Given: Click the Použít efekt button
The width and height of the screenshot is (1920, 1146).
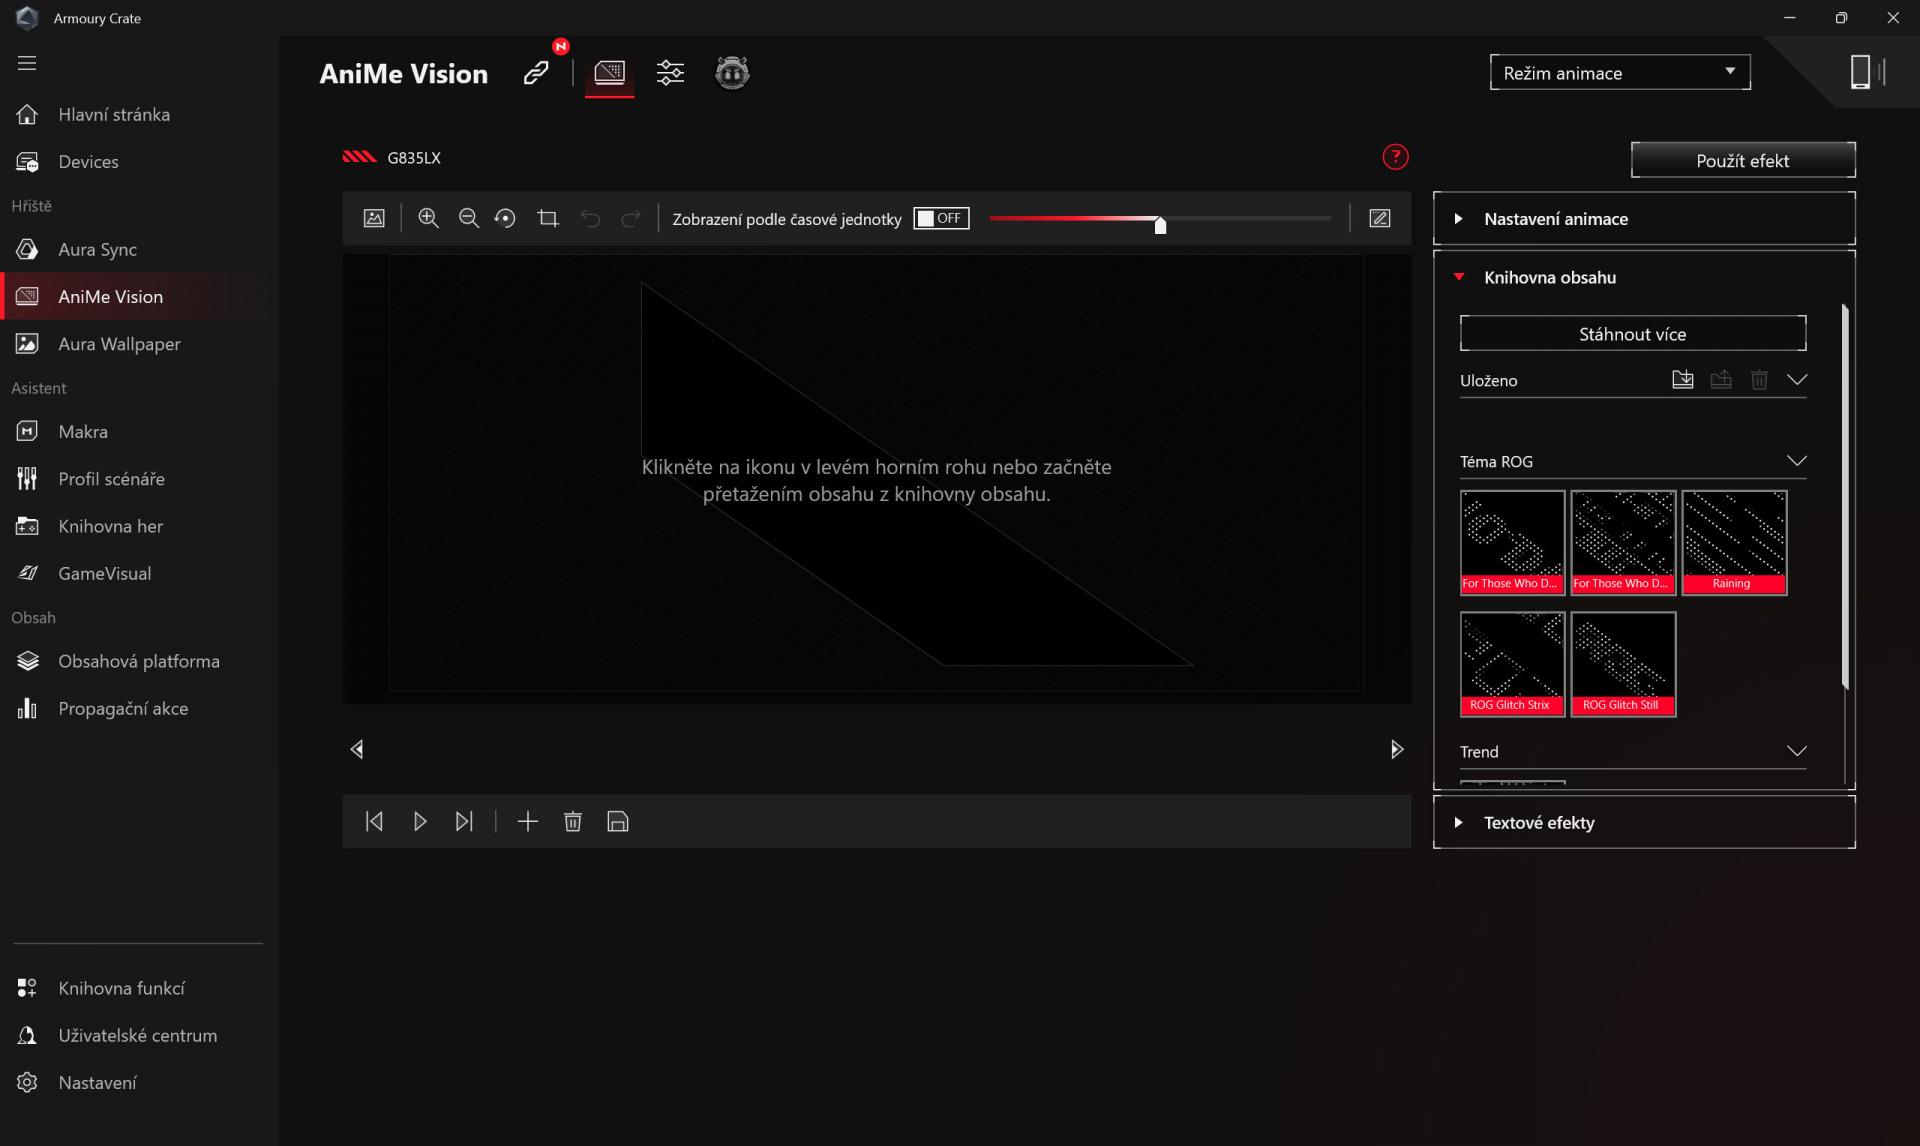Looking at the screenshot, I should point(1743,160).
